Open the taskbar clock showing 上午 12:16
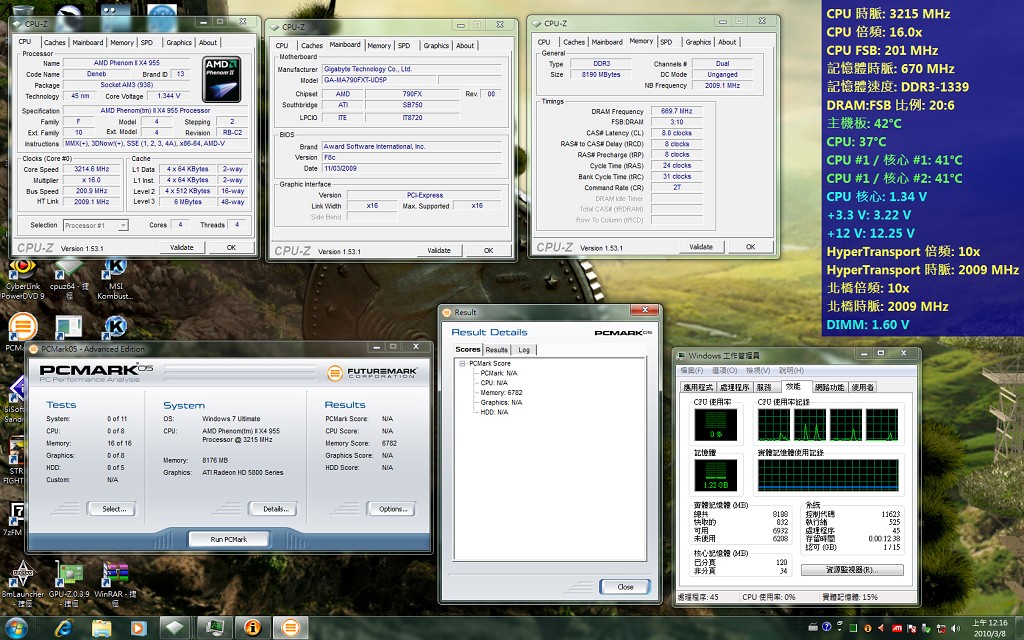 point(989,628)
